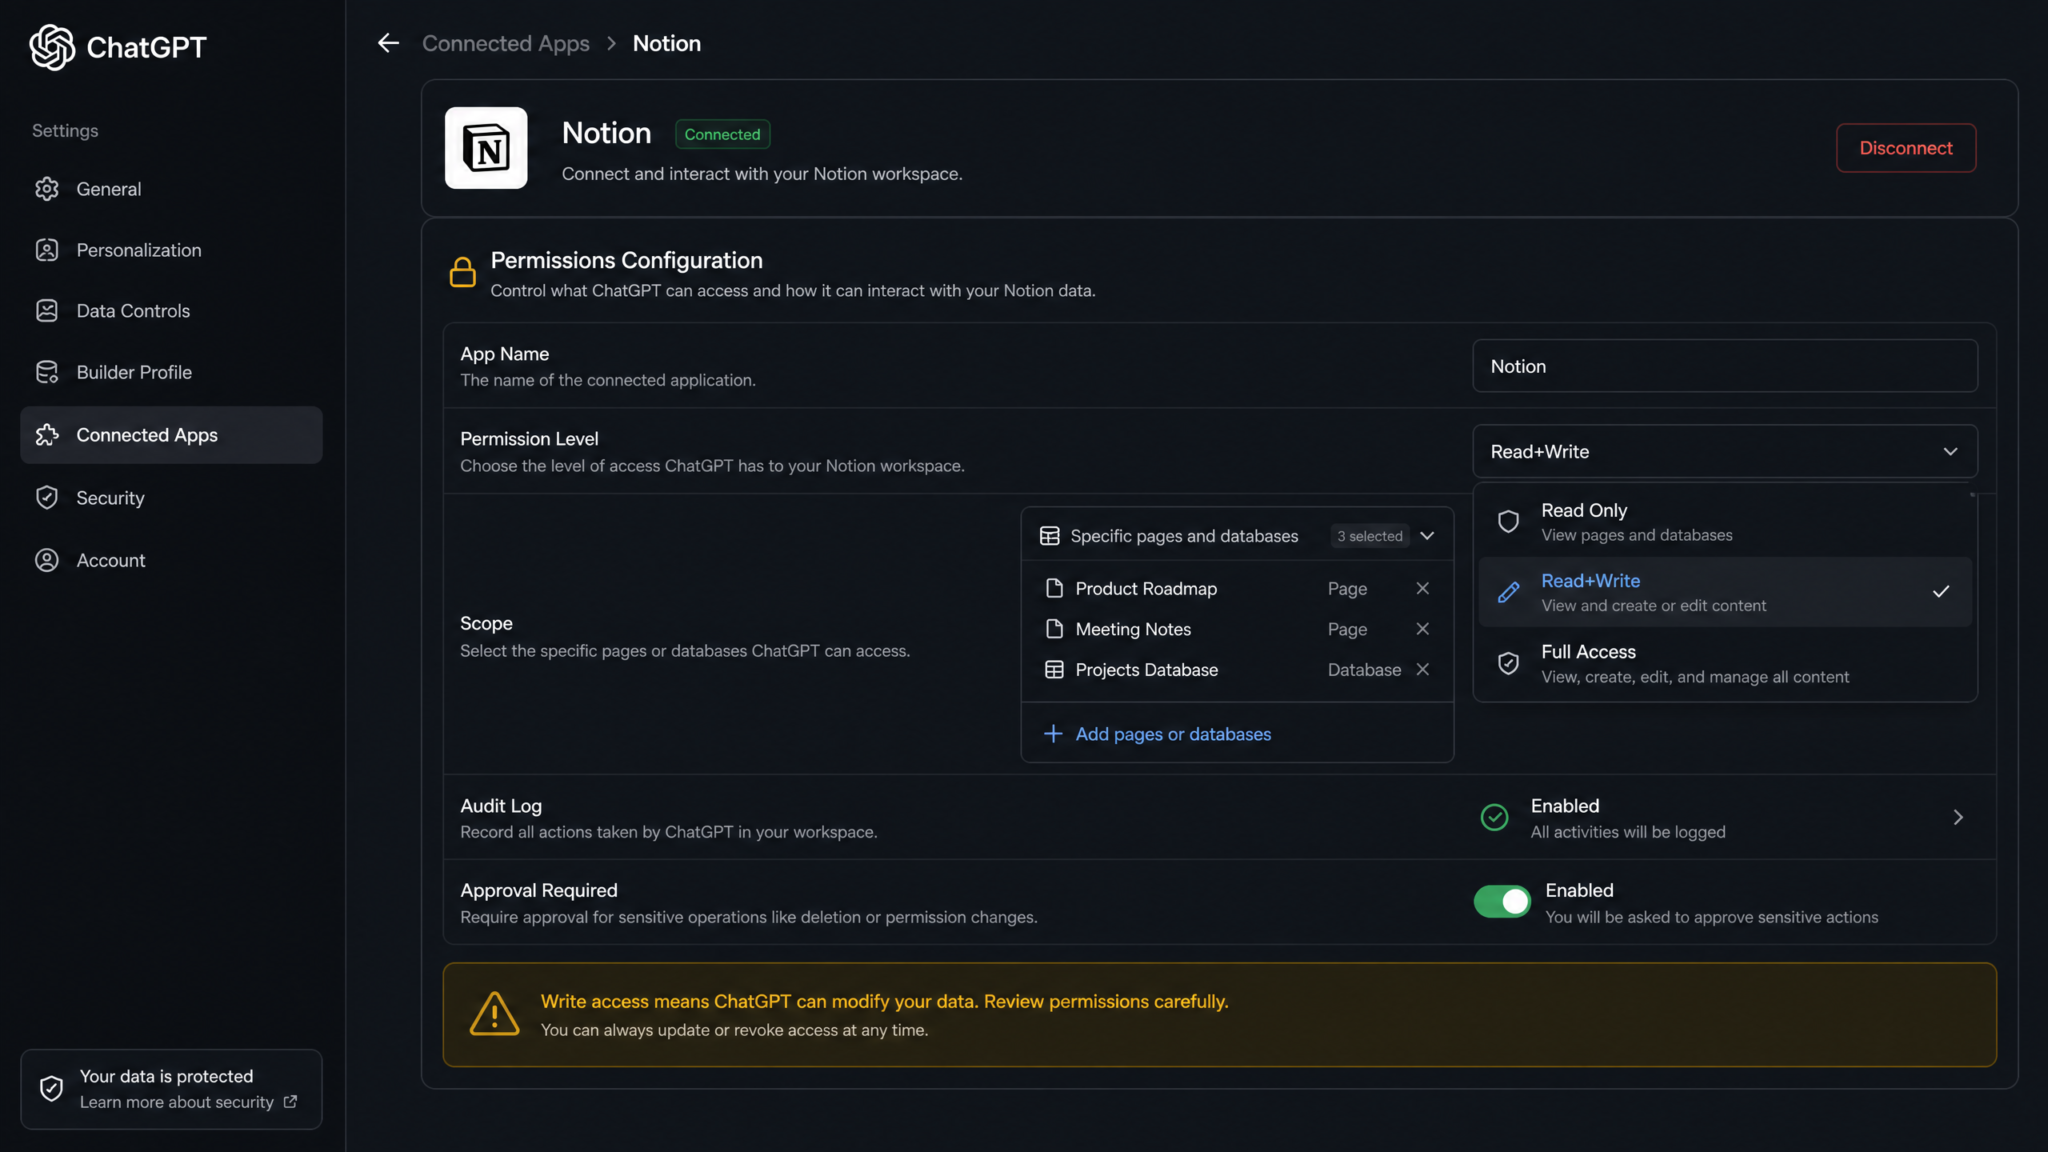Click the Security shield icon in sidebar
The image size is (2048, 1152).
[x=47, y=497]
